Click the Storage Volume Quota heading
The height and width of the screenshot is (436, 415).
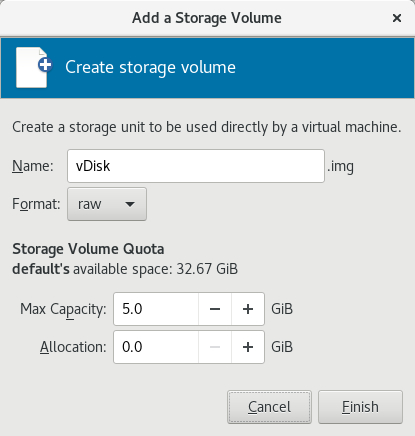[x=88, y=249]
